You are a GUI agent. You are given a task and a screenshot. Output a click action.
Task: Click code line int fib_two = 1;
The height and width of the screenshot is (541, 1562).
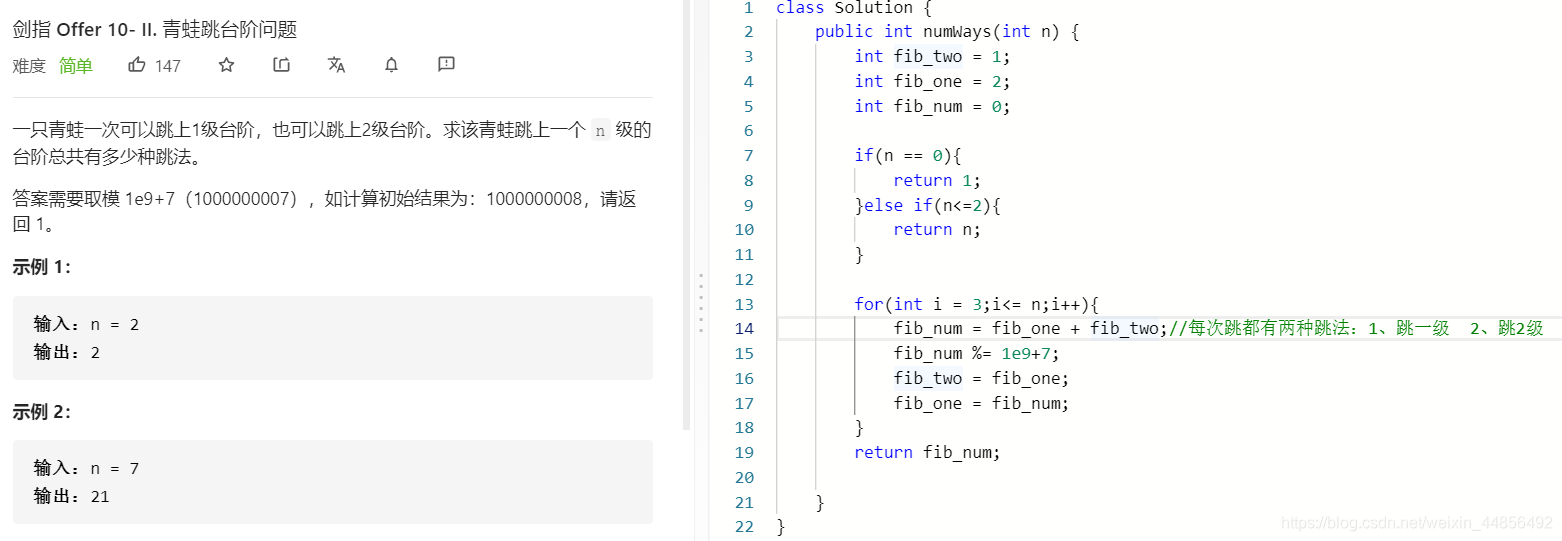coord(933,57)
